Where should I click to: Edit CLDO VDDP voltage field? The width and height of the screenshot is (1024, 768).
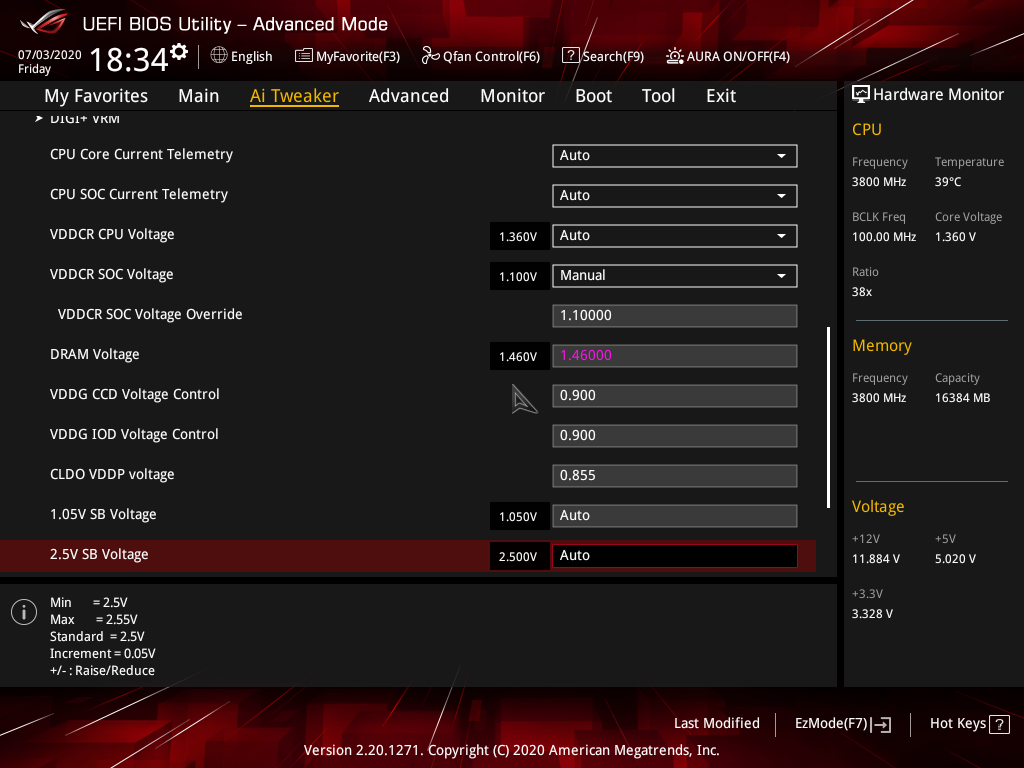[675, 475]
